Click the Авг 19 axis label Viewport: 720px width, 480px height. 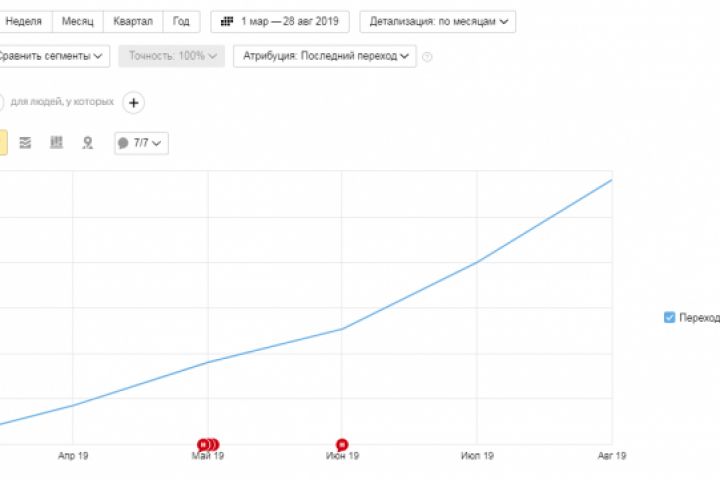(612, 456)
